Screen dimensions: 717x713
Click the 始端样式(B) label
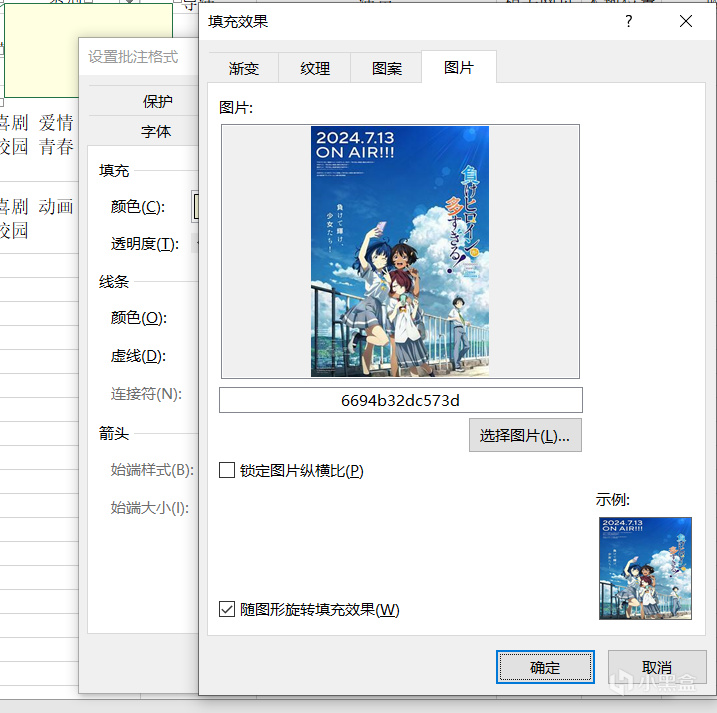(x=152, y=470)
